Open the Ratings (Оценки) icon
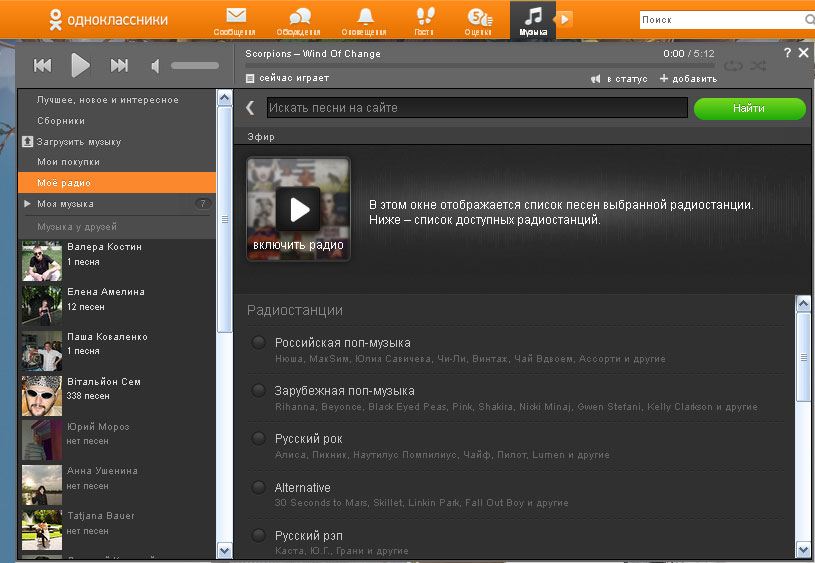 tap(480, 19)
